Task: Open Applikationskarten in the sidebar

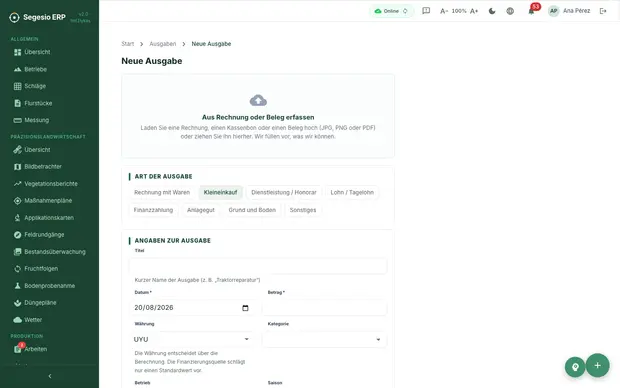Action: (44, 218)
